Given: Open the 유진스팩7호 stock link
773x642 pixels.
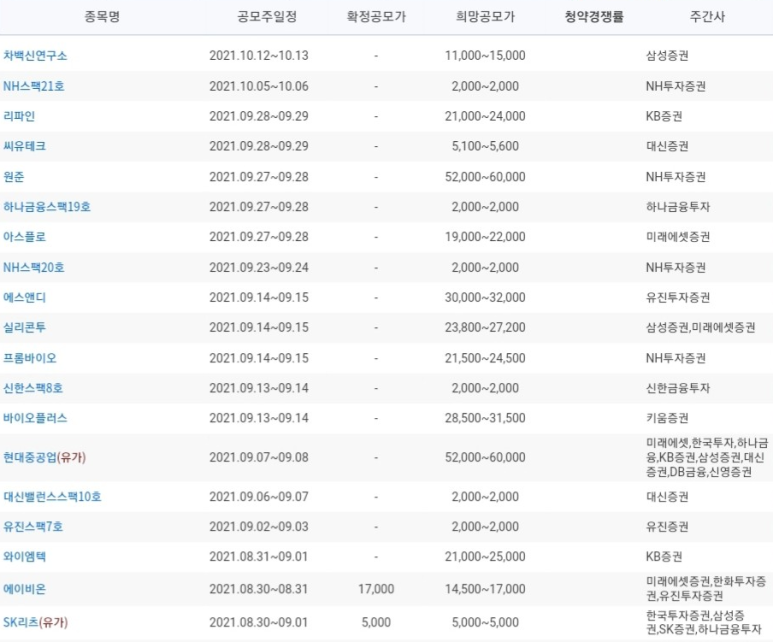Looking at the screenshot, I should click(33, 527).
